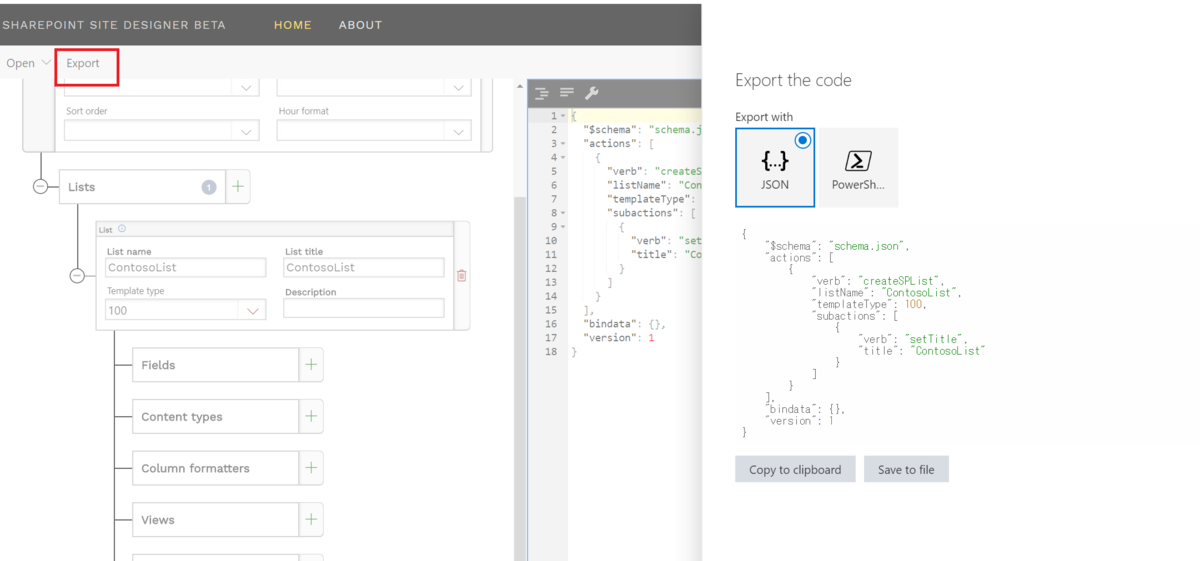1200x561 pixels.
Task: Click the List name input field
Action: [185, 268]
